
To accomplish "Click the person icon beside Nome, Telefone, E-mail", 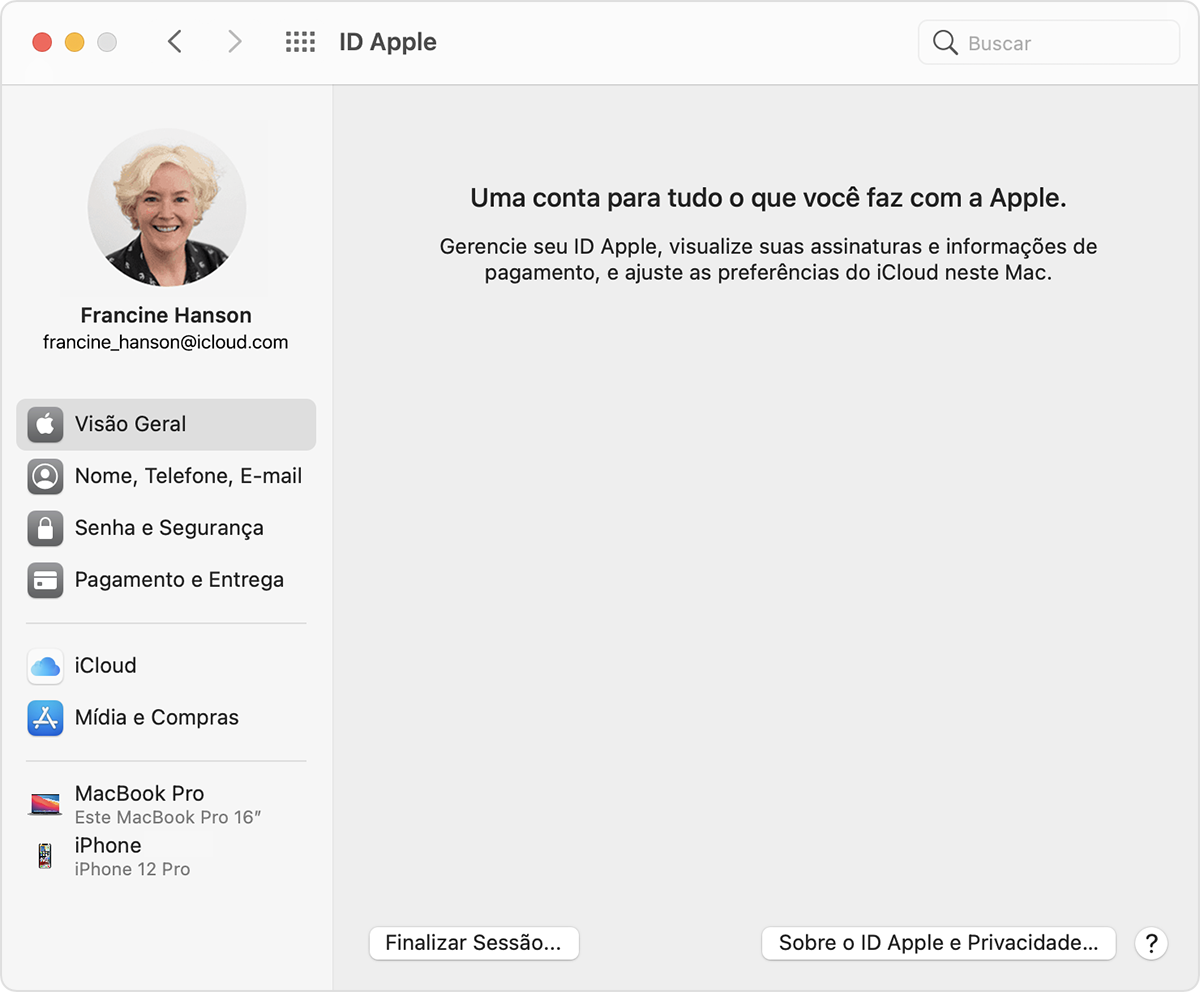I will coord(45,477).
